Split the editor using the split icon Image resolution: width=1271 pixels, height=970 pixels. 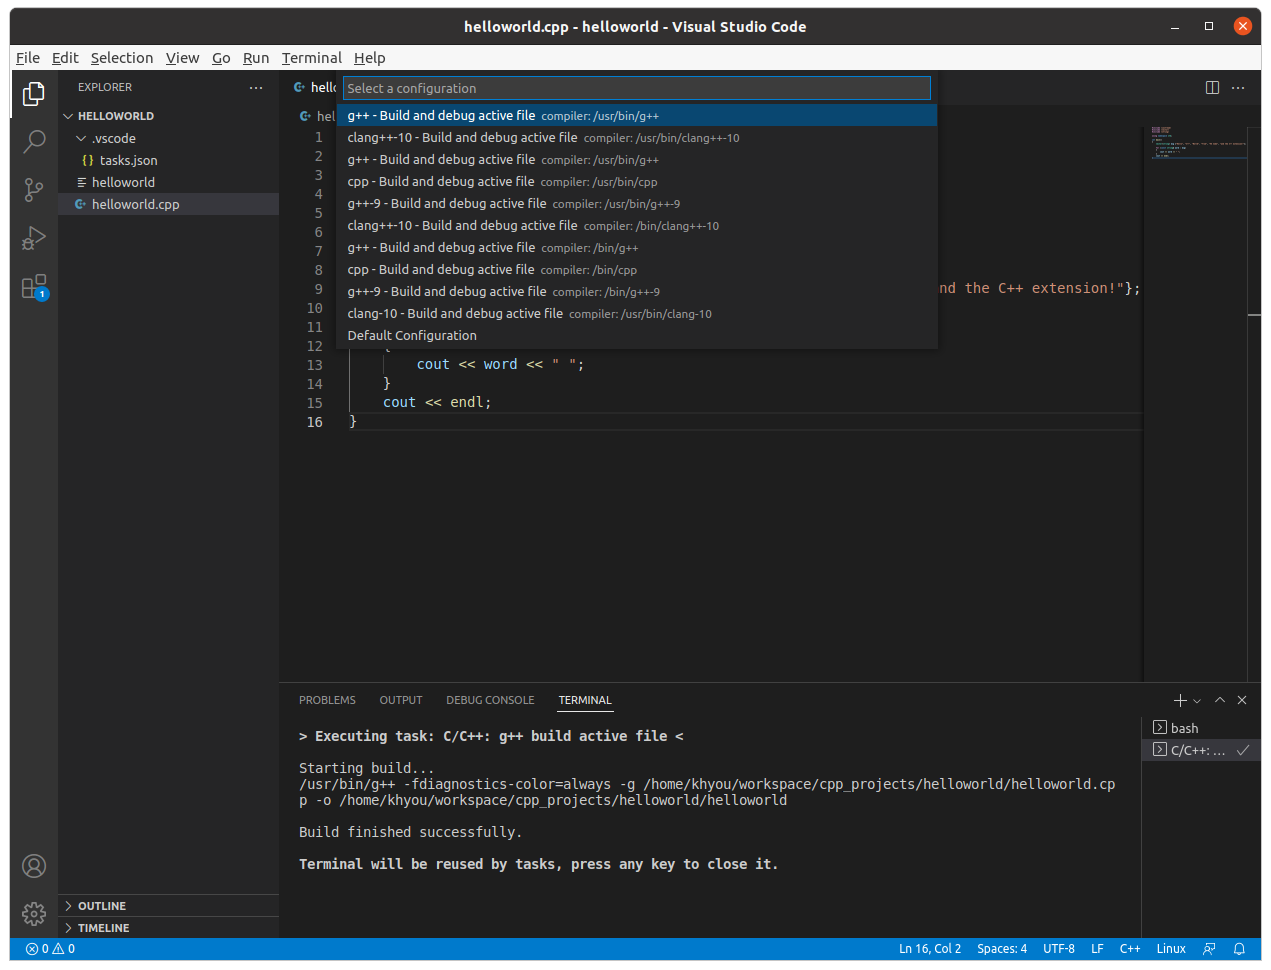1212,87
